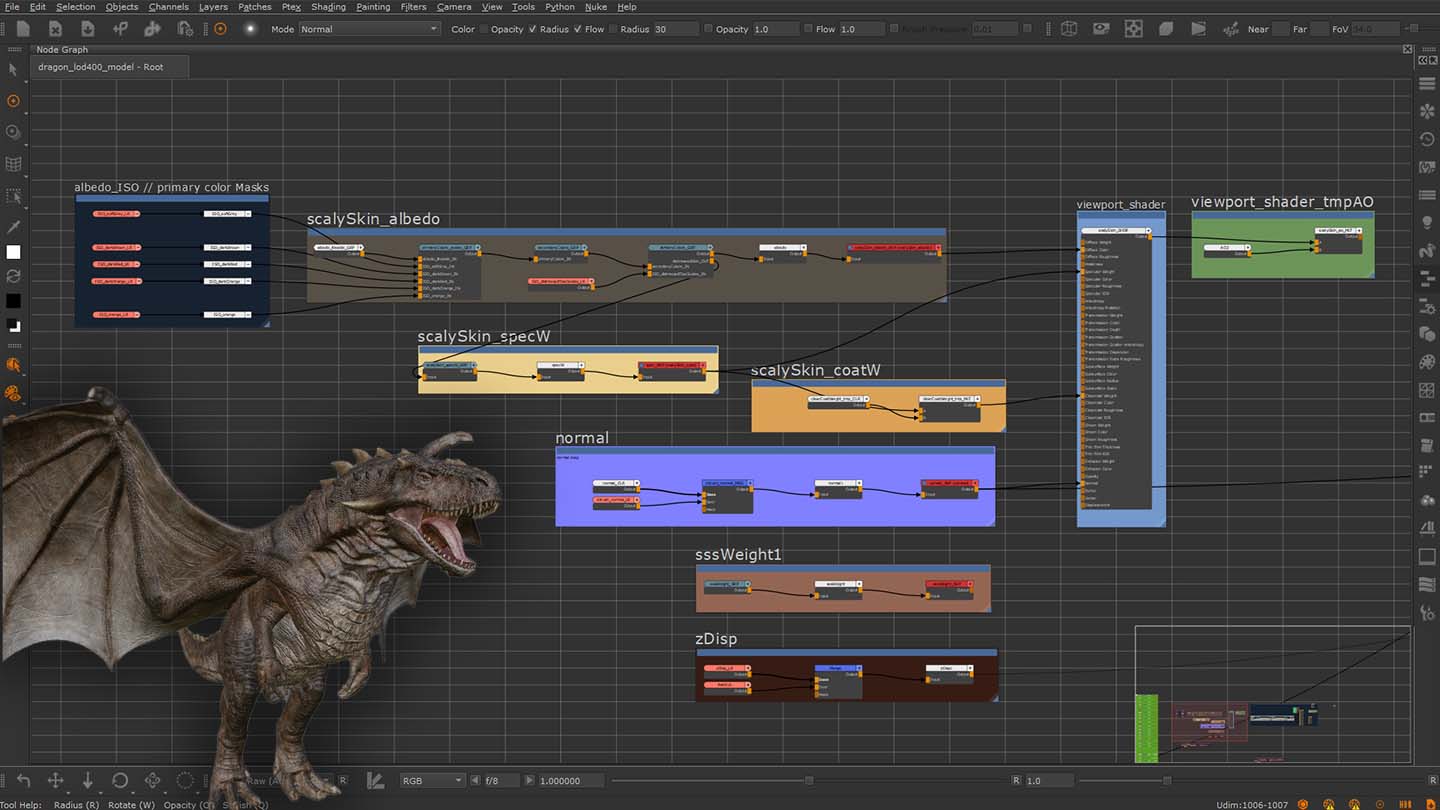Open the RGB channel dropdown at bottom

click(x=431, y=780)
